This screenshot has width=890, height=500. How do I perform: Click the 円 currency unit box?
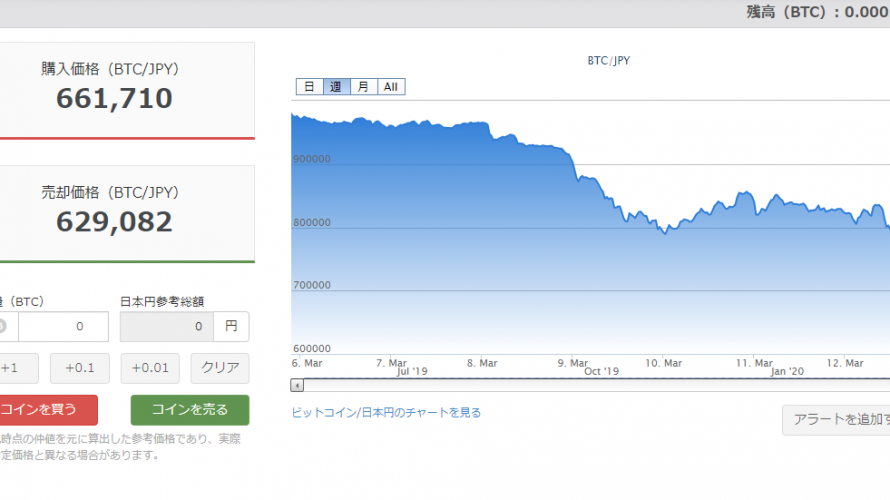231,326
